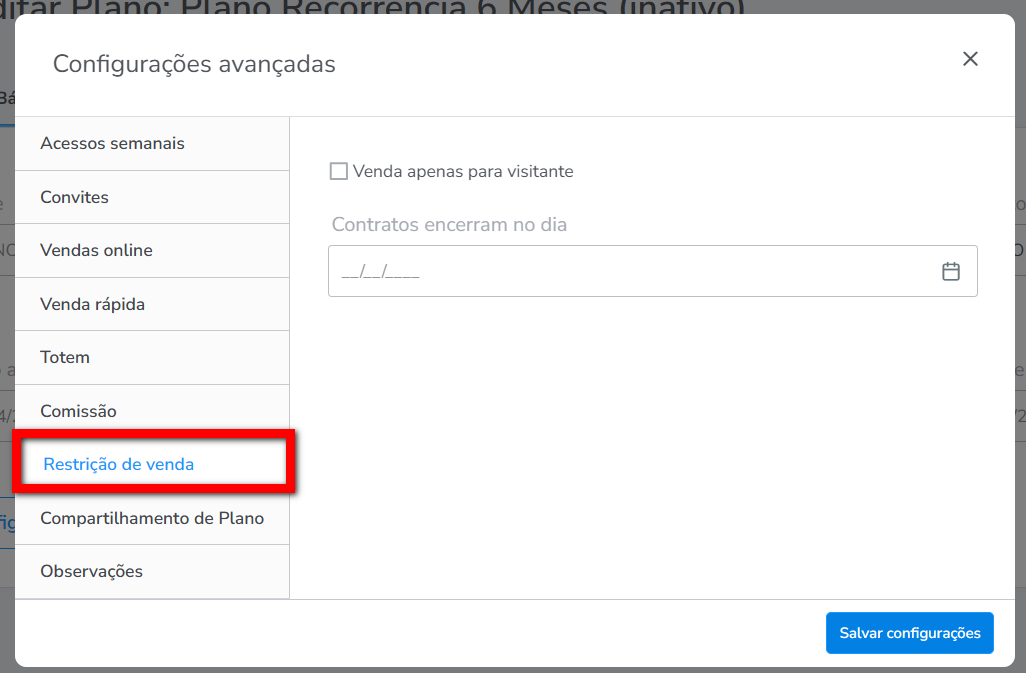Click the Configurações avançadas dialog title

pyautogui.click(x=194, y=64)
